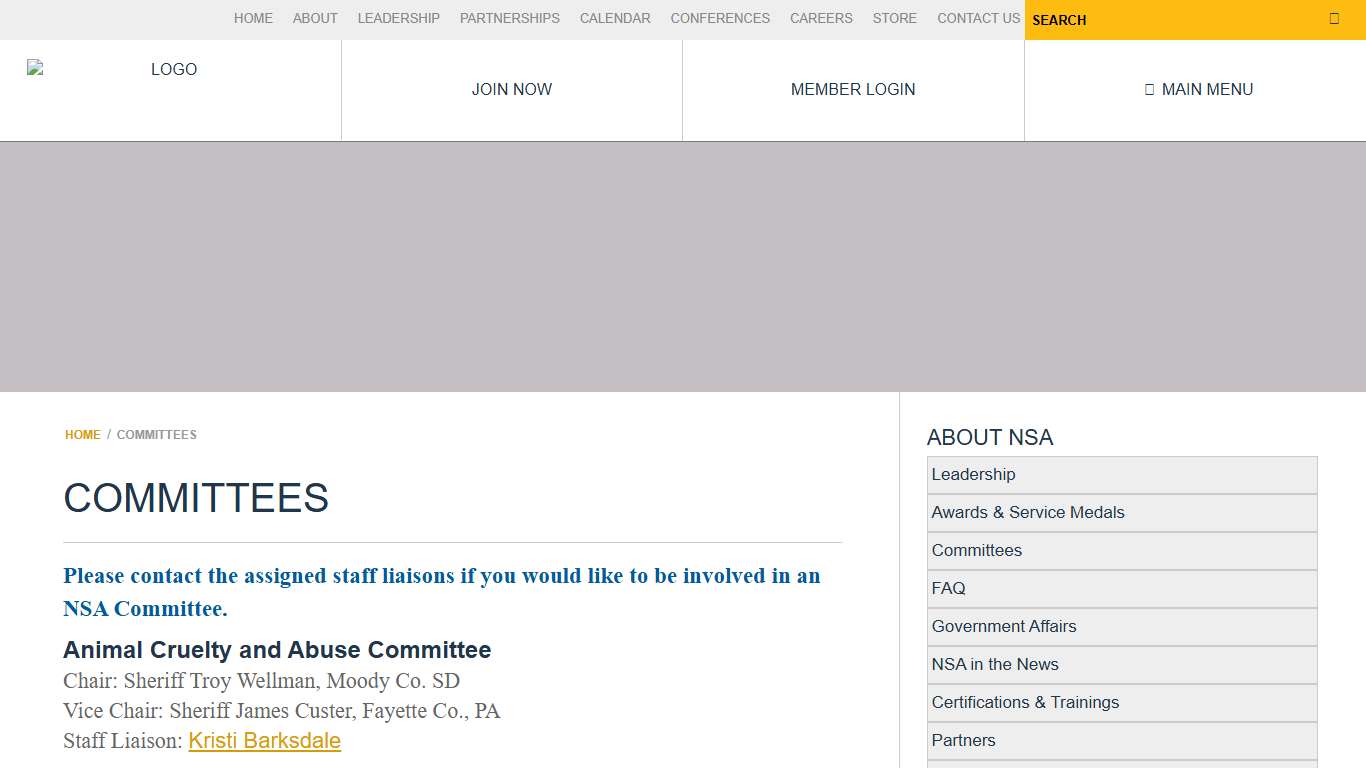Click inside the SEARCH input field

click(x=1150, y=20)
